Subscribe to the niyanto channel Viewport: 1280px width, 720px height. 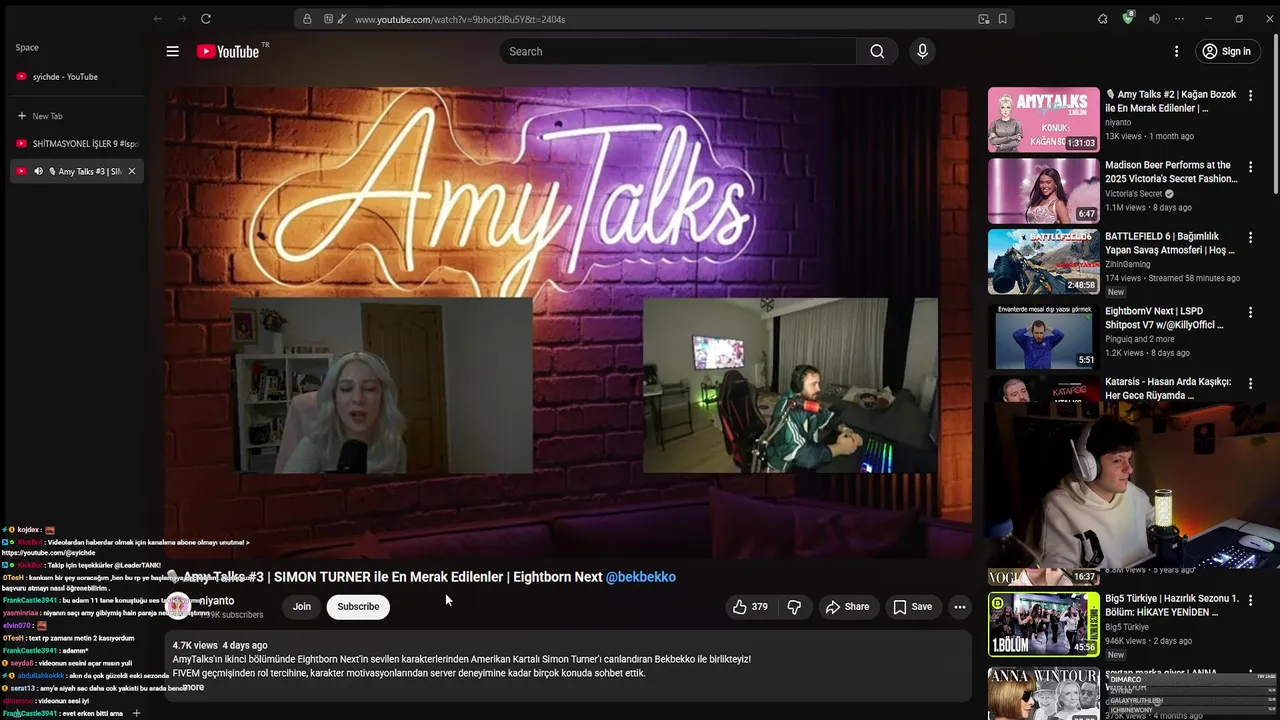click(358, 607)
